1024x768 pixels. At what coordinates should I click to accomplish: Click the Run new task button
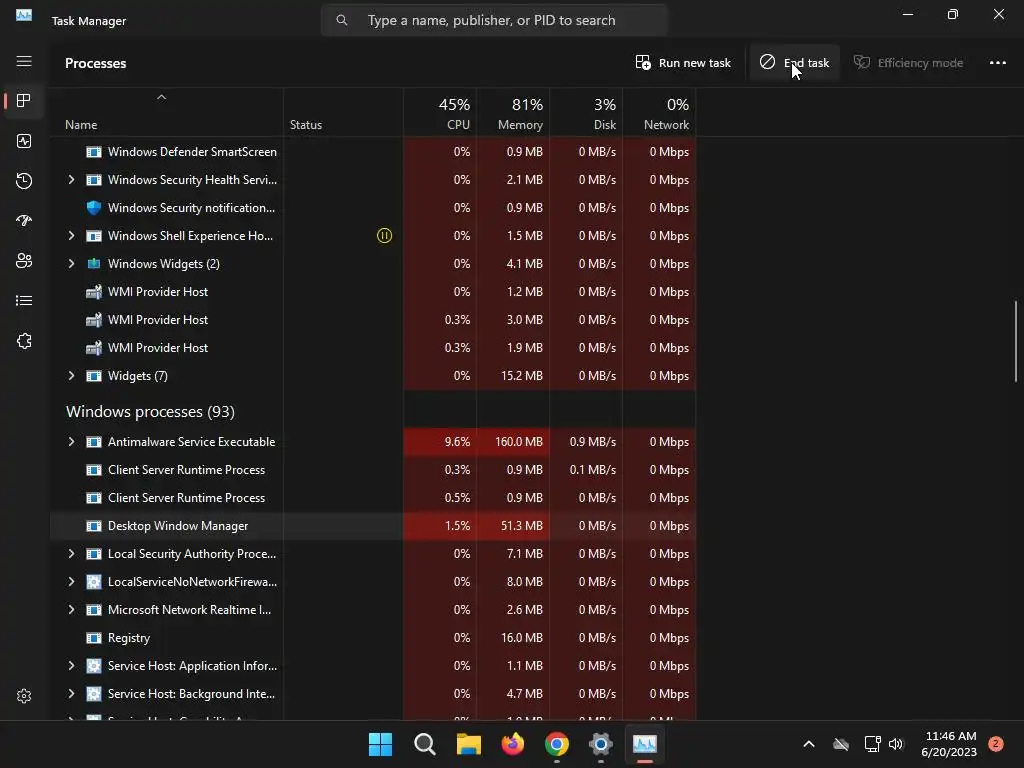tap(683, 63)
